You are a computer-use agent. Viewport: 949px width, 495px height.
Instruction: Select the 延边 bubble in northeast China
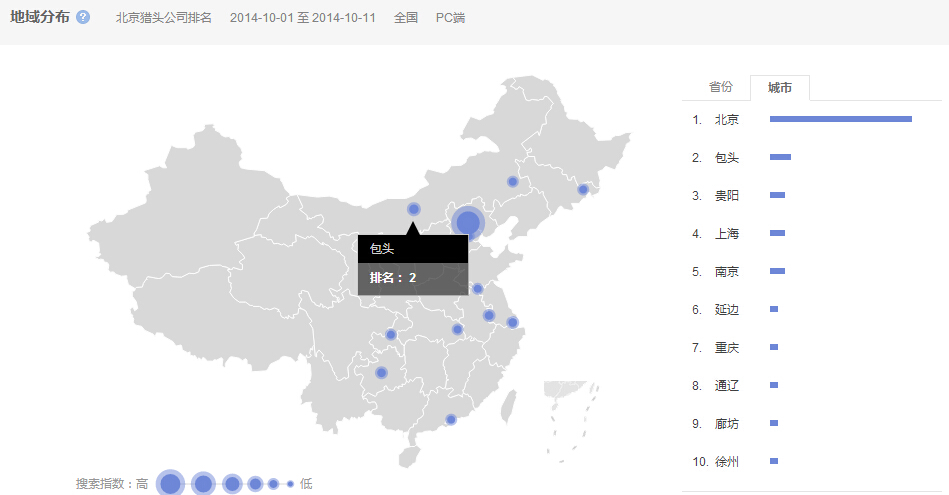583,189
